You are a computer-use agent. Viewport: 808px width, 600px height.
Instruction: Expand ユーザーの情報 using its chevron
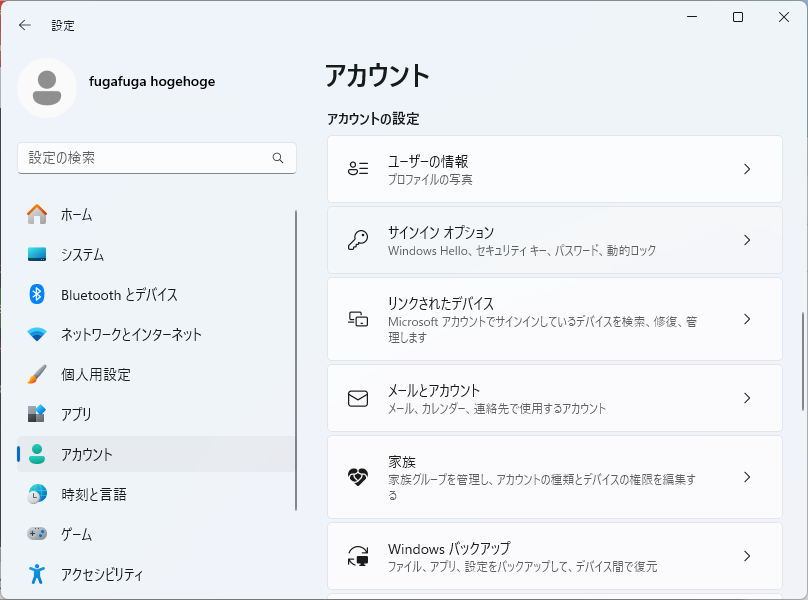(x=747, y=169)
